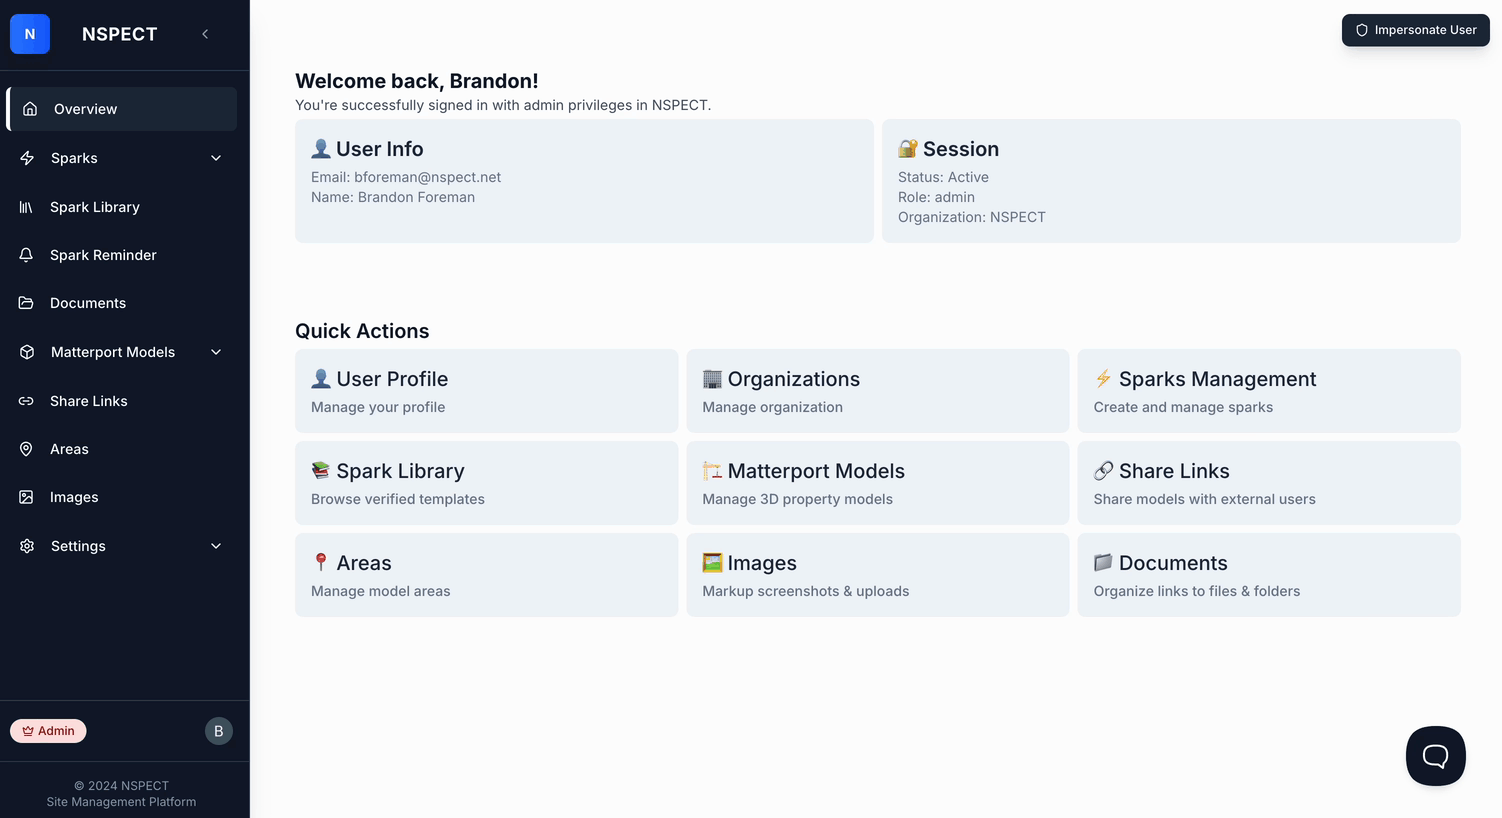The height and width of the screenshot is (818, 1502).
Task: Click the Organizations building icon
Action: (712, 378)
